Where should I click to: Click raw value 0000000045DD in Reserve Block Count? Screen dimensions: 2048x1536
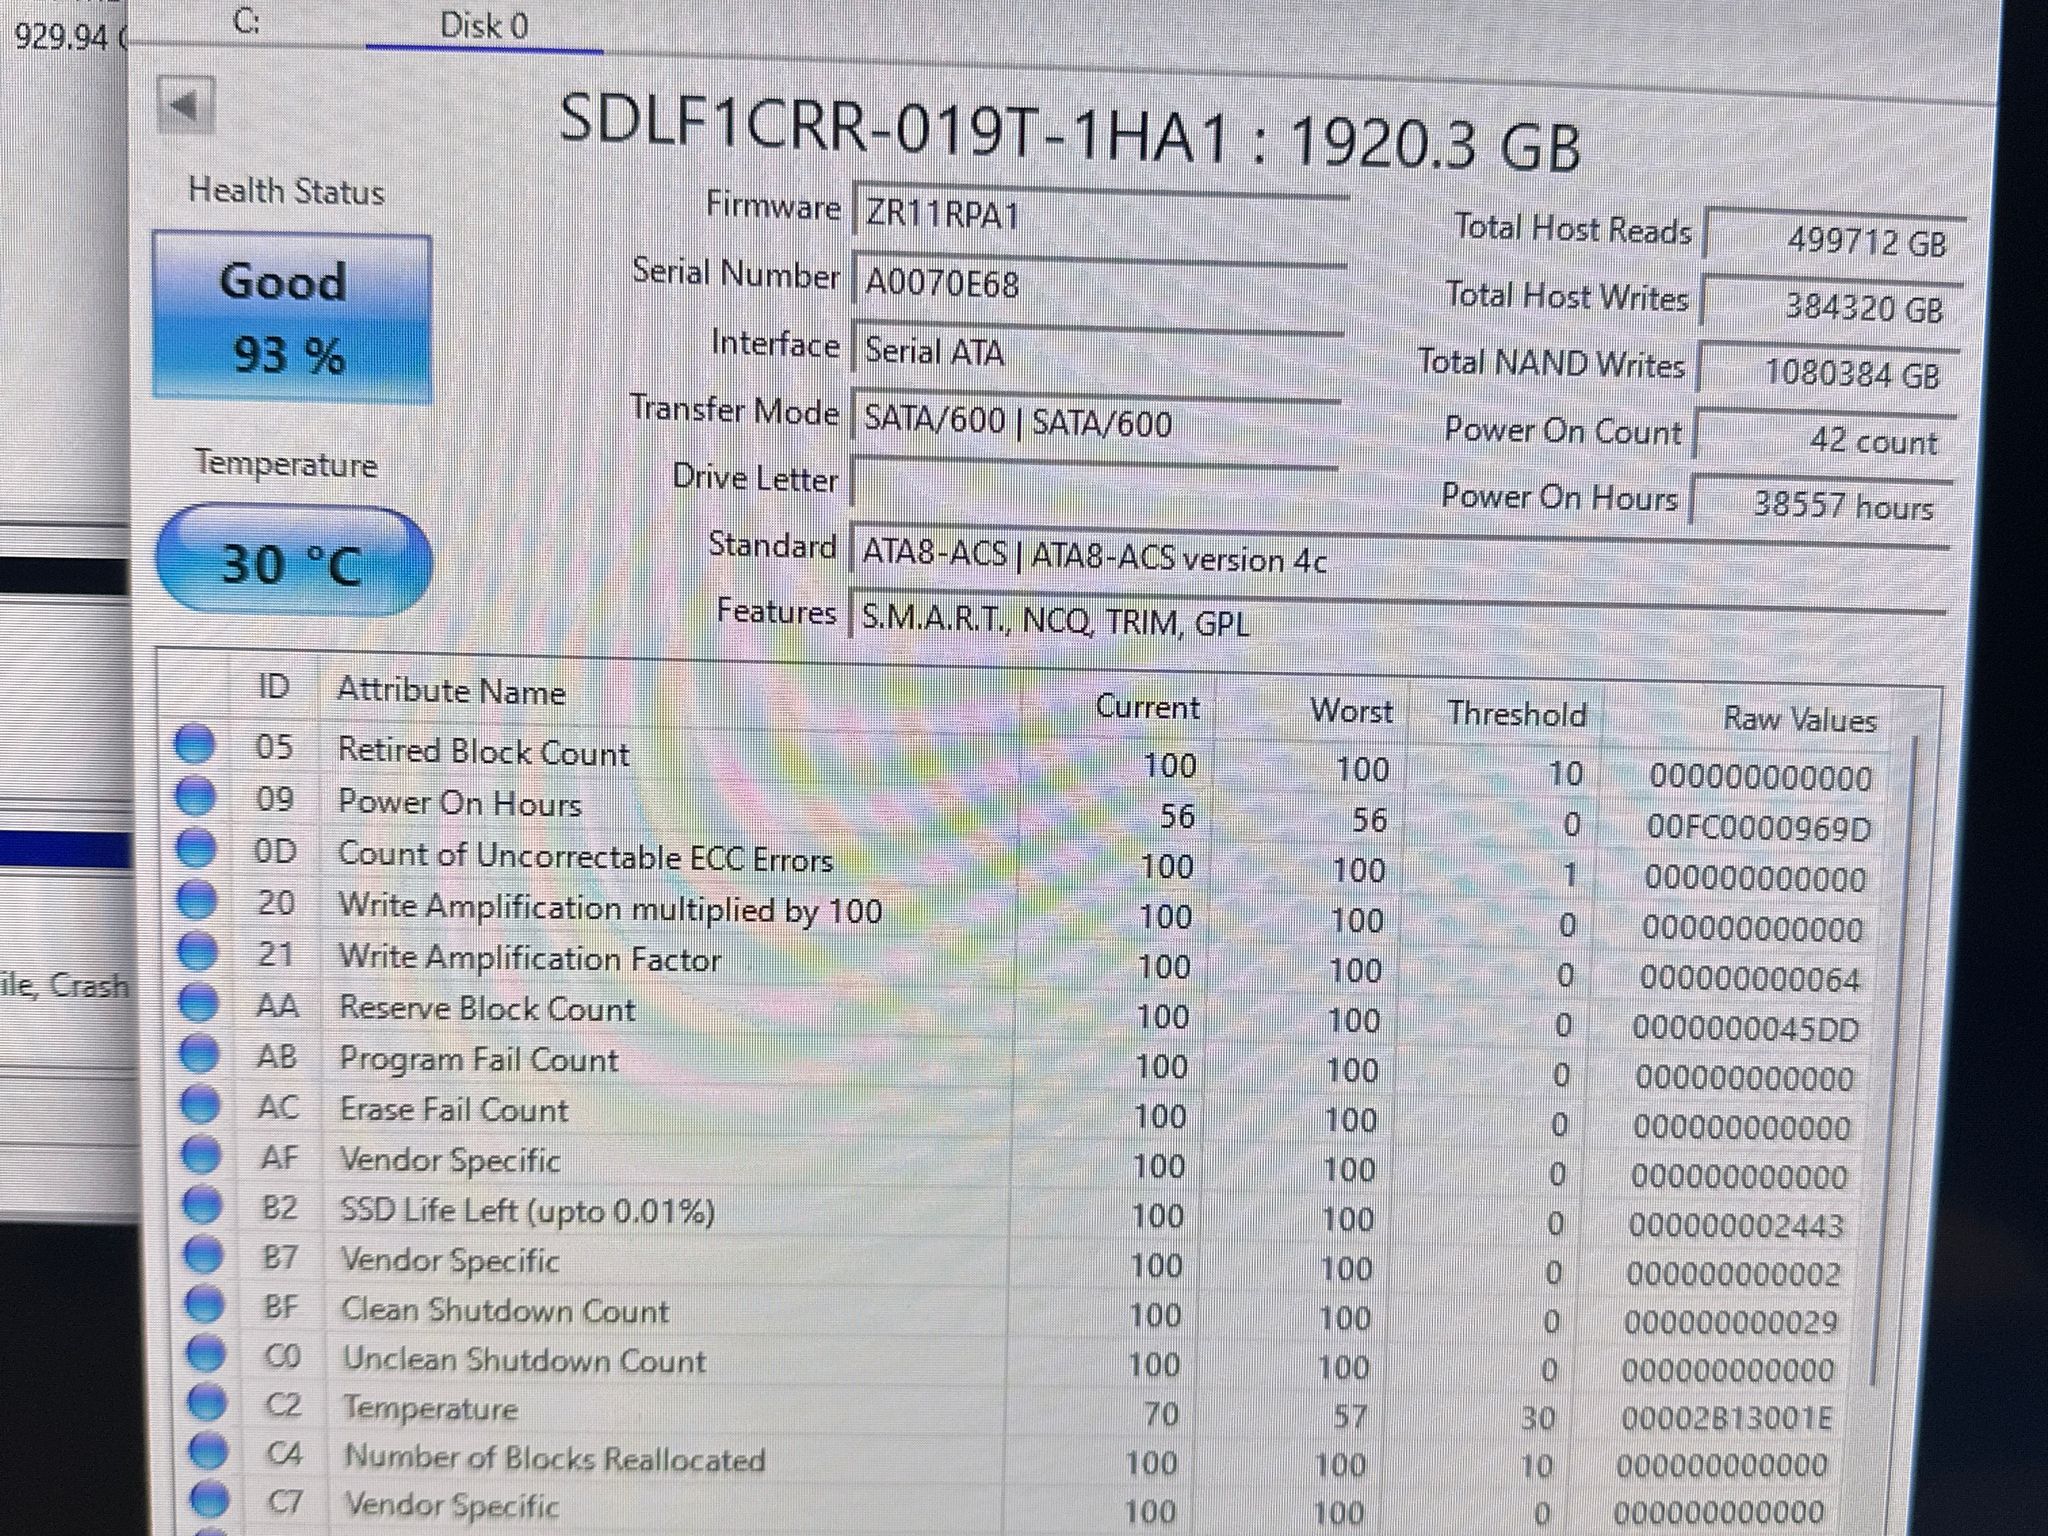[x=1746, y=1027]
